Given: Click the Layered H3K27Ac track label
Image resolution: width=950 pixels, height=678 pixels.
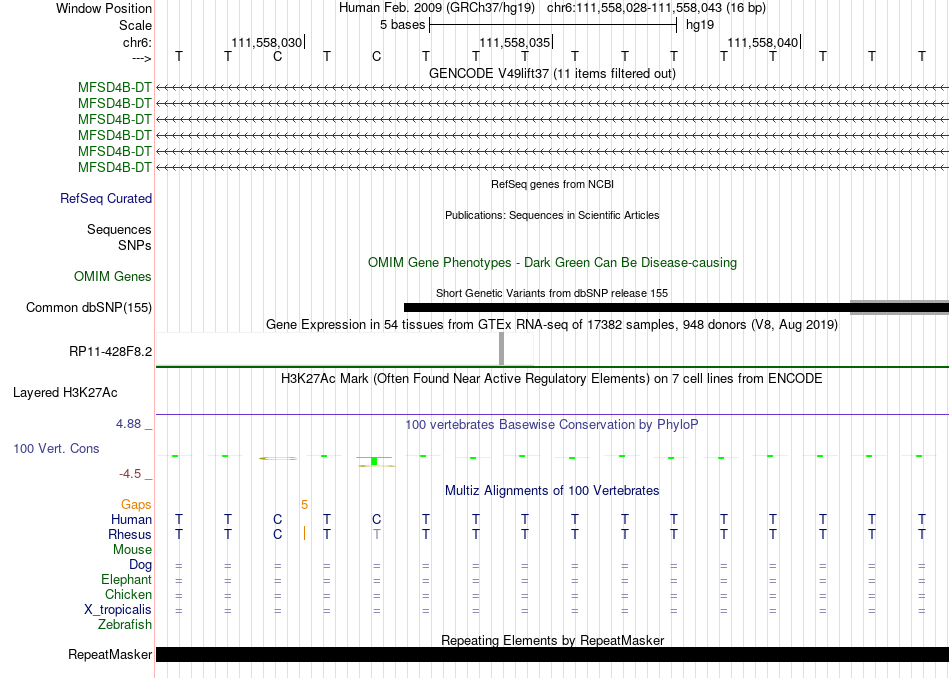Looking at the screenshot, I should tap(65, 393).
